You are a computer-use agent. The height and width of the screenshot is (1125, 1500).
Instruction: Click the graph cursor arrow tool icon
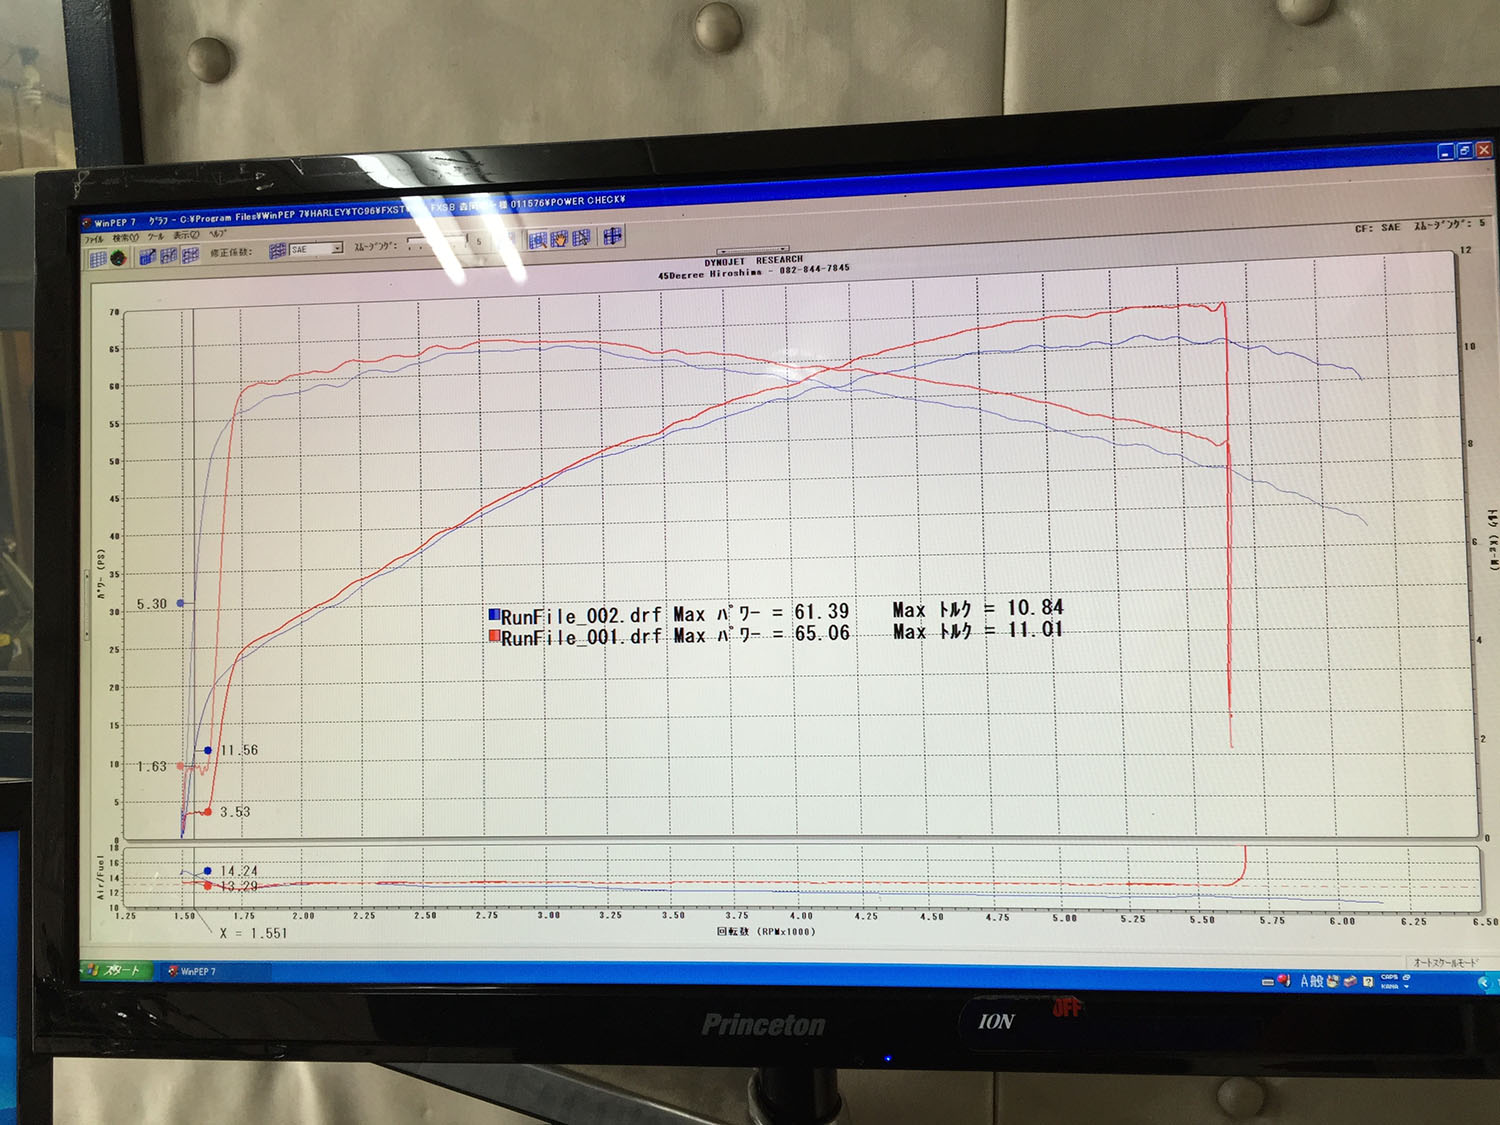[x=581, y=238]
